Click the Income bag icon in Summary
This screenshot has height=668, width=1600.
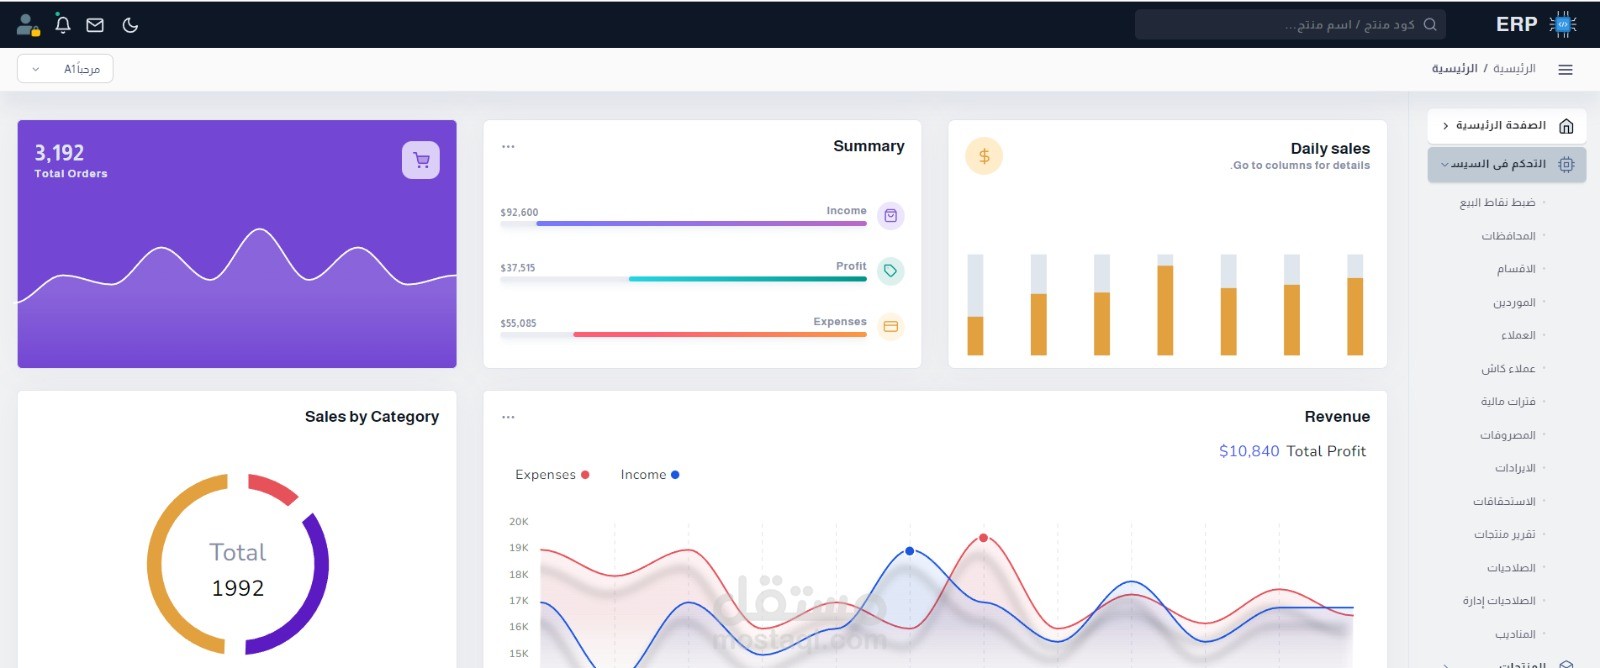[890, 215]
